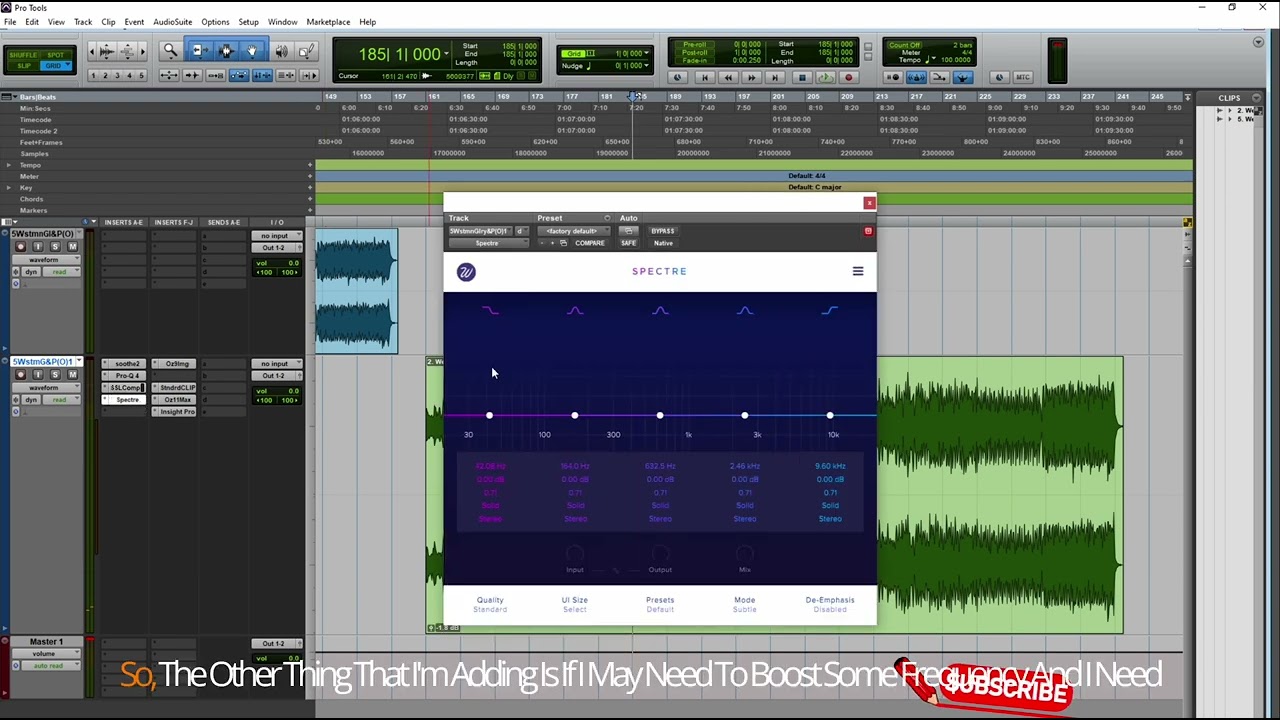Viewport: 1280px width, 720px height.
Task: Open the File menu
Action: point(9,22)
